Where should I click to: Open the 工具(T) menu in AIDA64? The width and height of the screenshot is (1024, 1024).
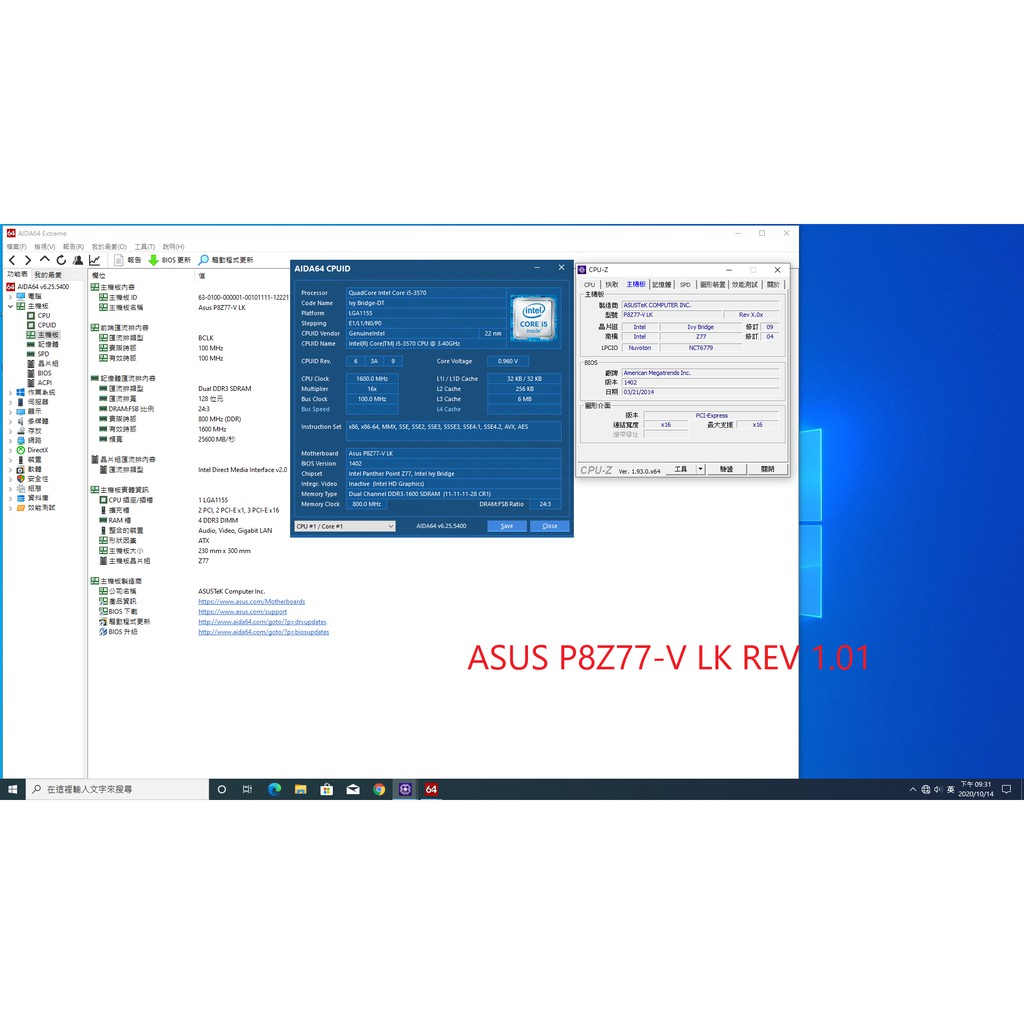pos(145,246)
